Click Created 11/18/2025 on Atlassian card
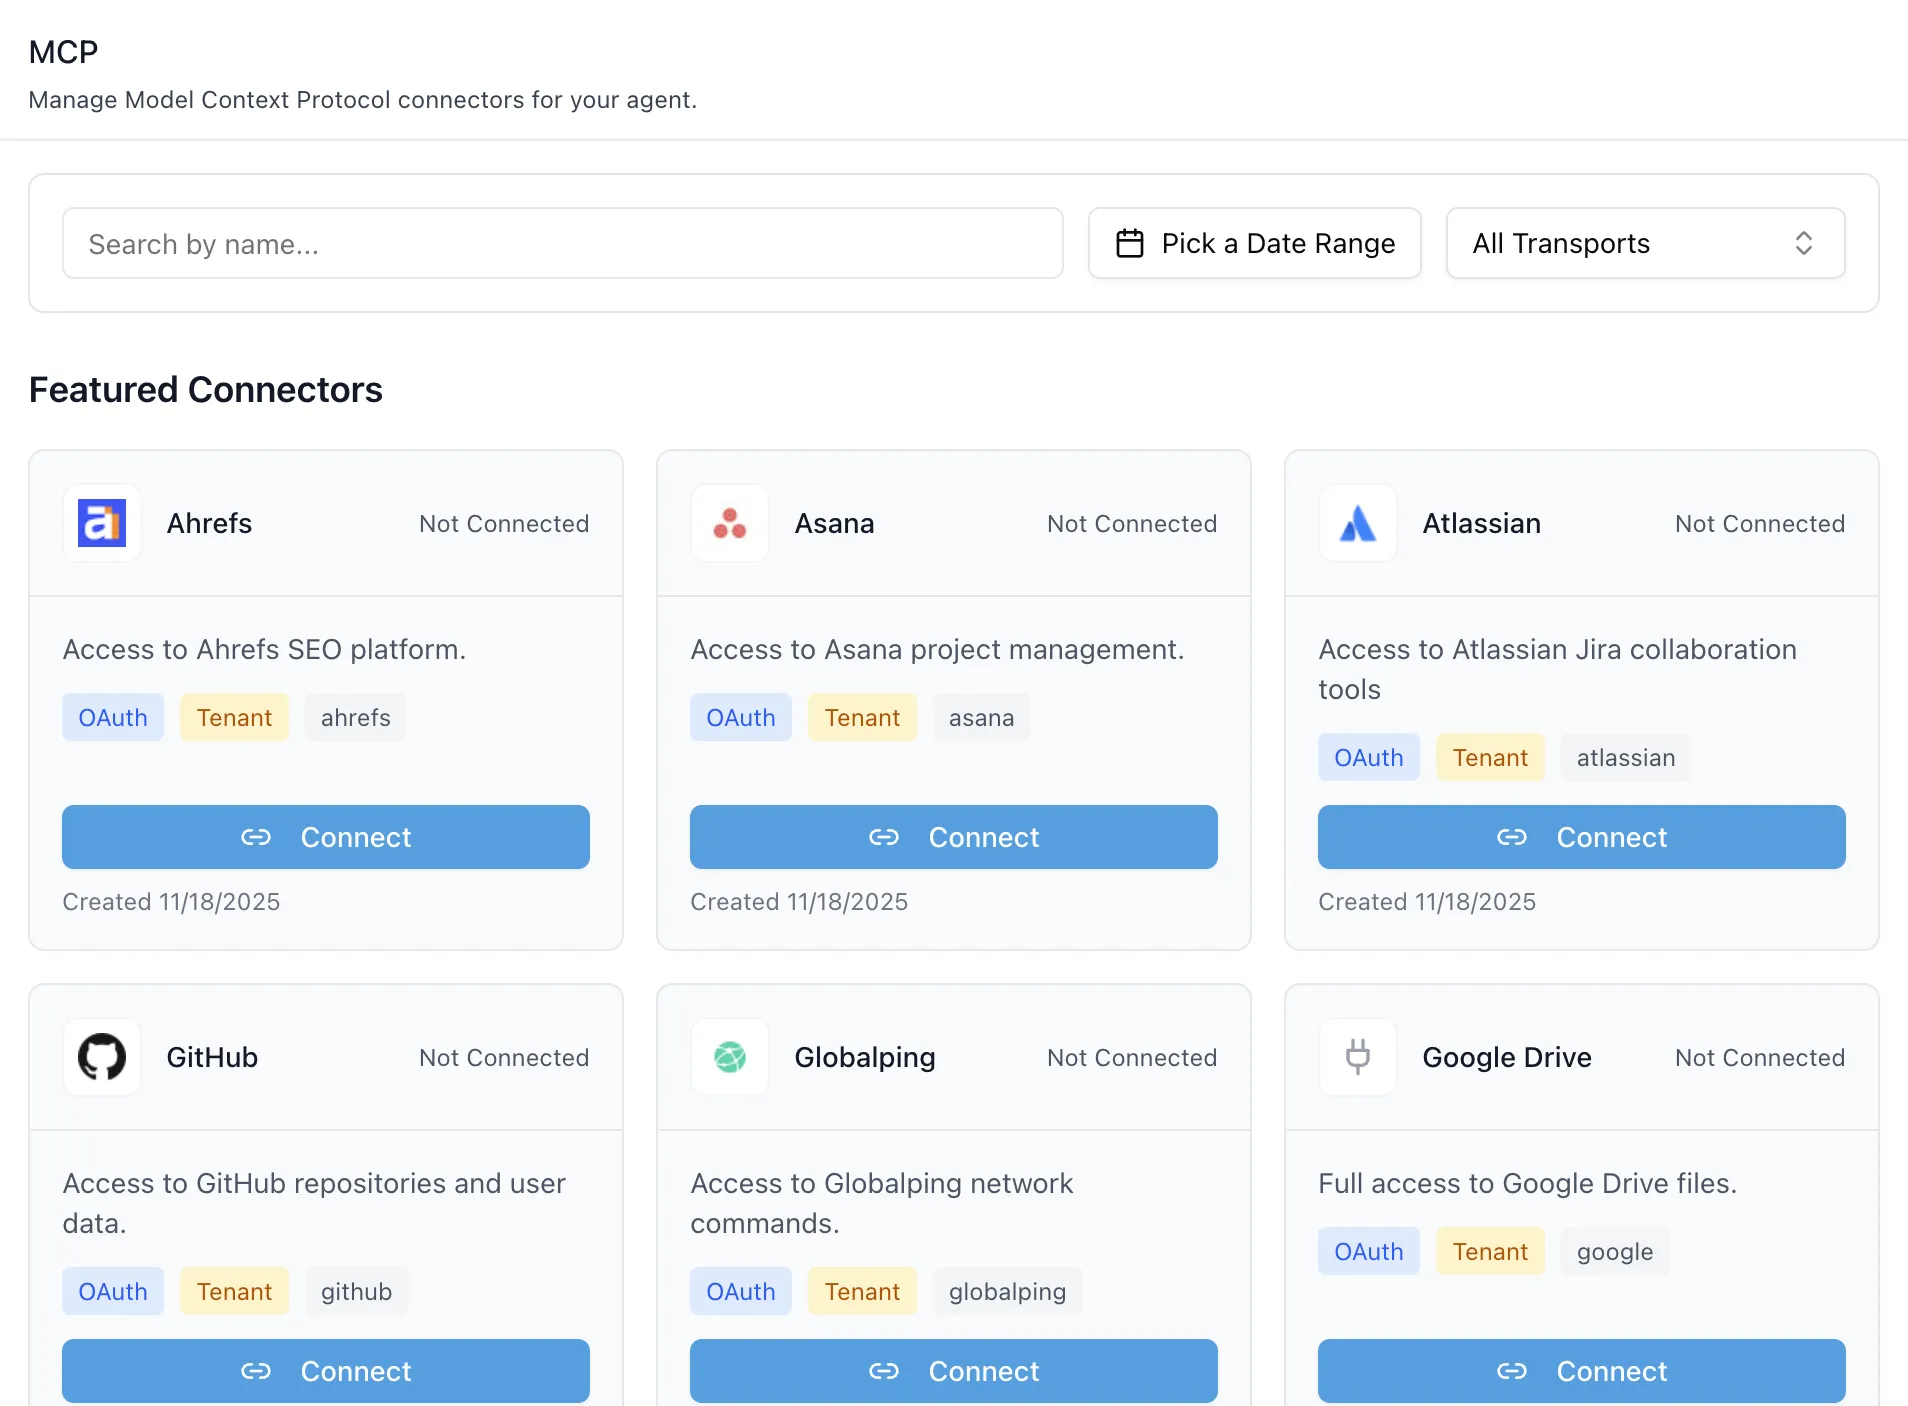This screenshot has height=1406, width=1908. pos(1427,901)
